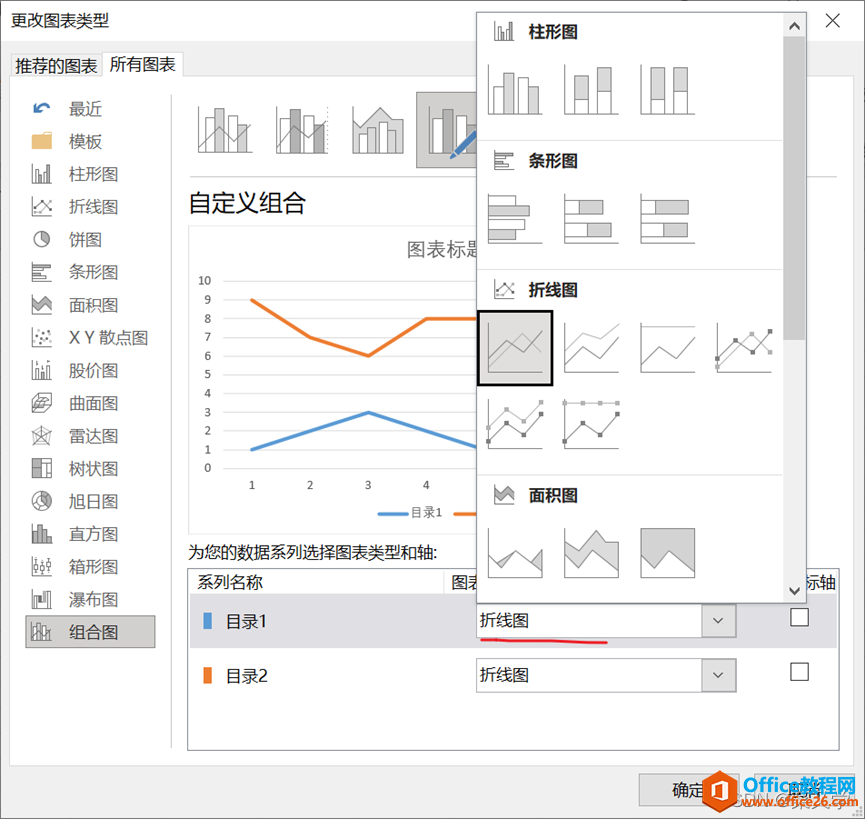
Task: Choose stacked area-clustered column combo icon
Action: pos(378,130)
